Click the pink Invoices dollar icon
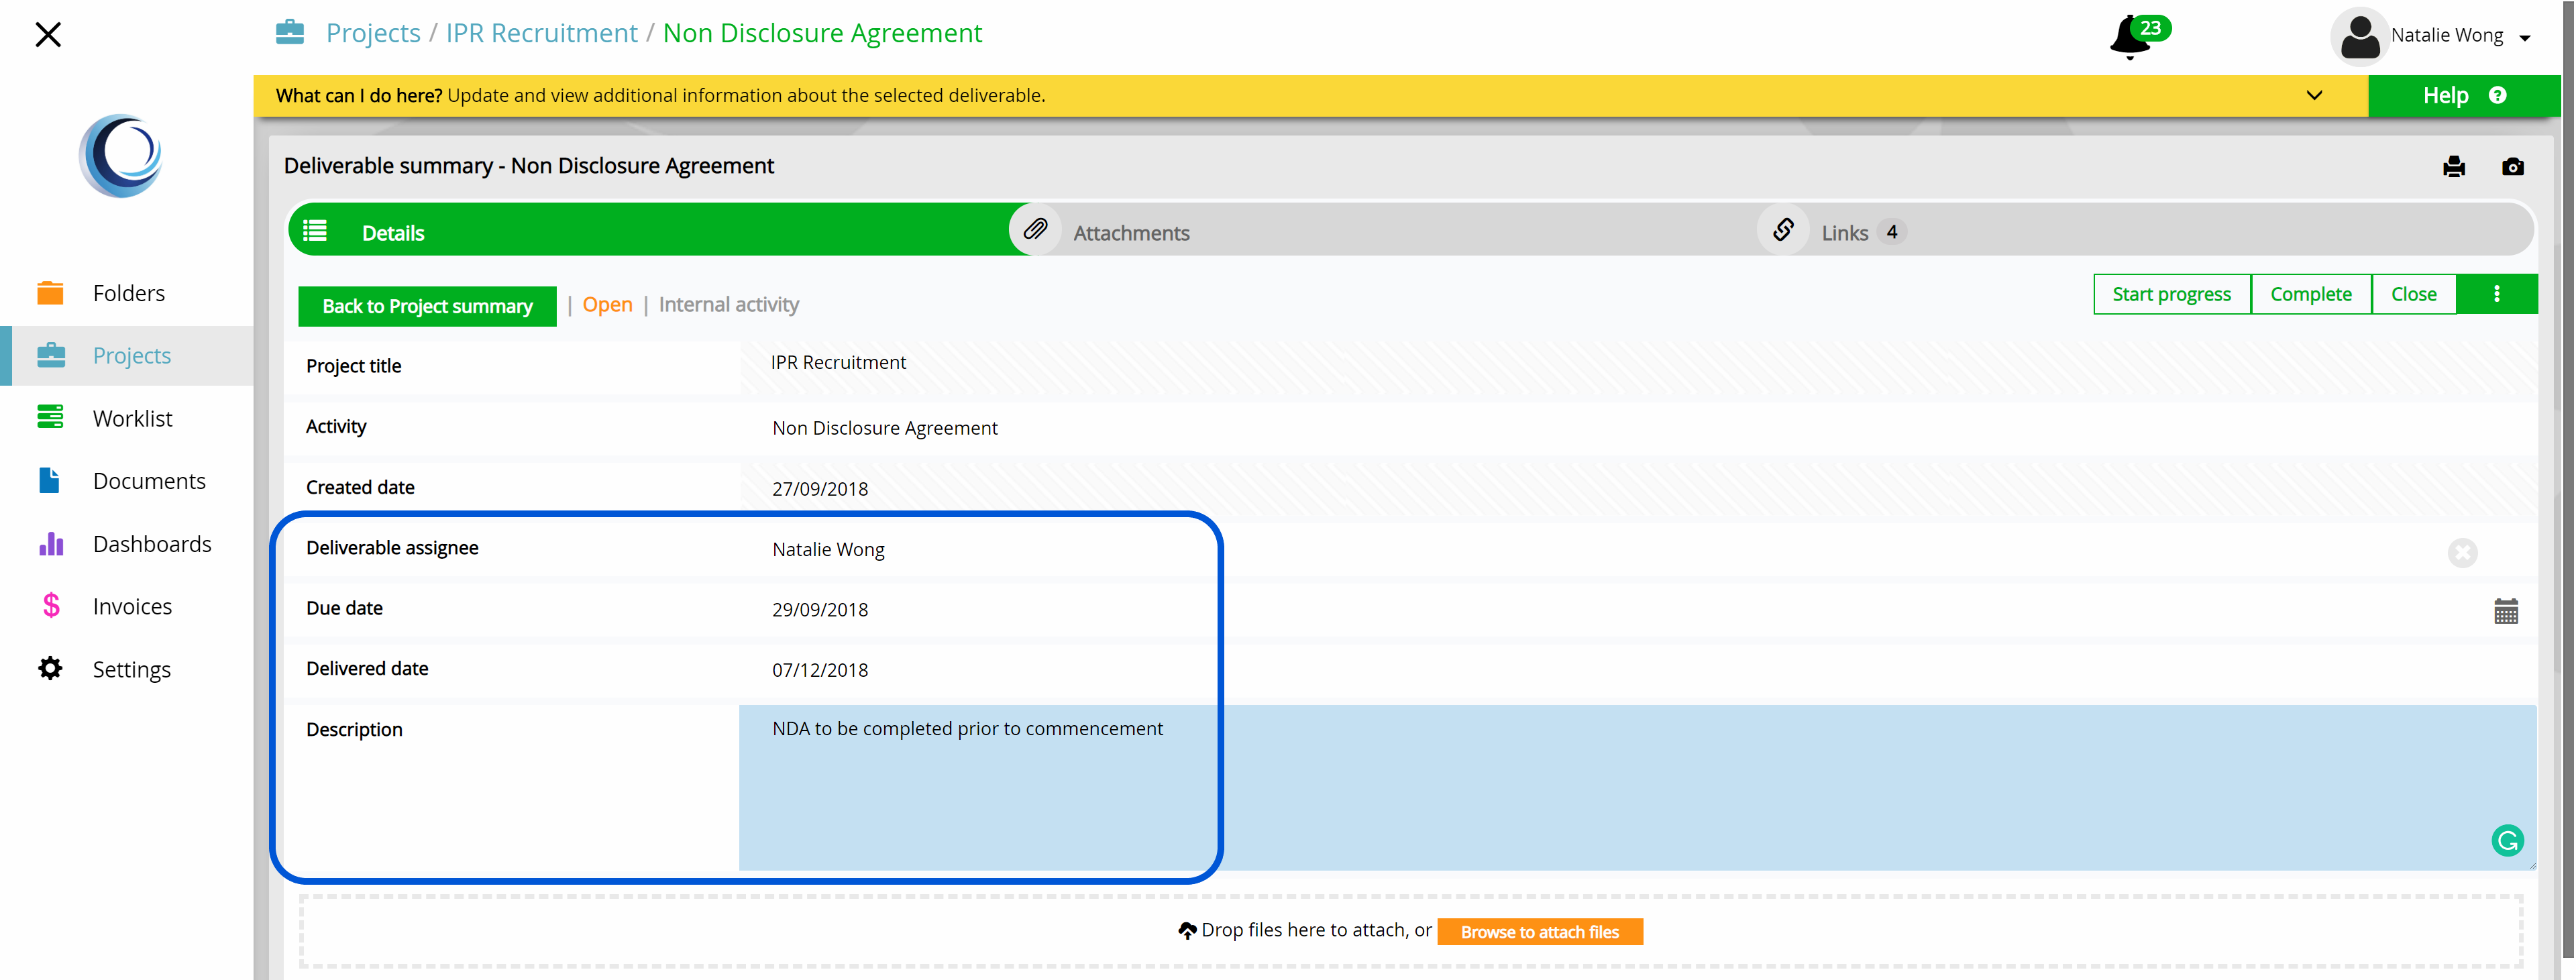Screen dimensions: 2576x980 (x=50, y=606)
